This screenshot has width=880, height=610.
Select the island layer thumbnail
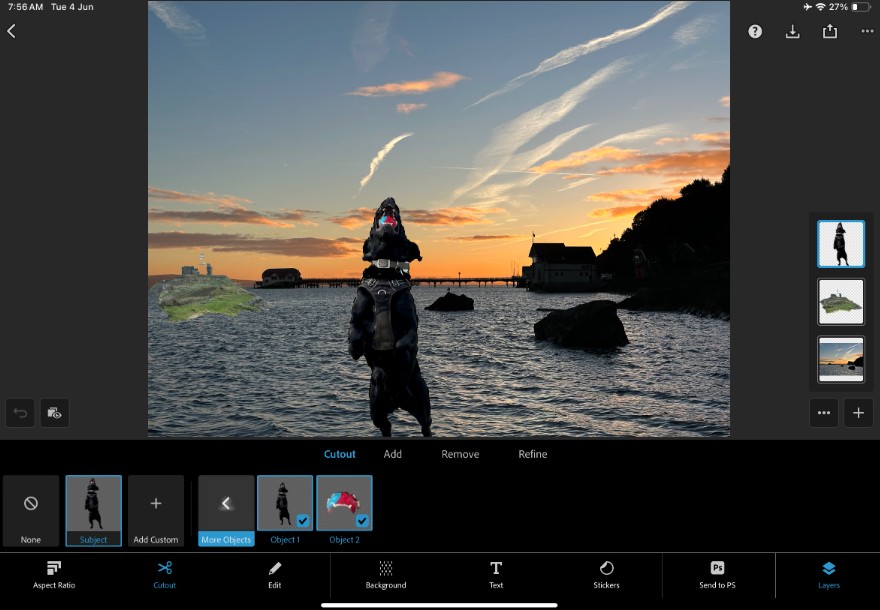[840, 301]
